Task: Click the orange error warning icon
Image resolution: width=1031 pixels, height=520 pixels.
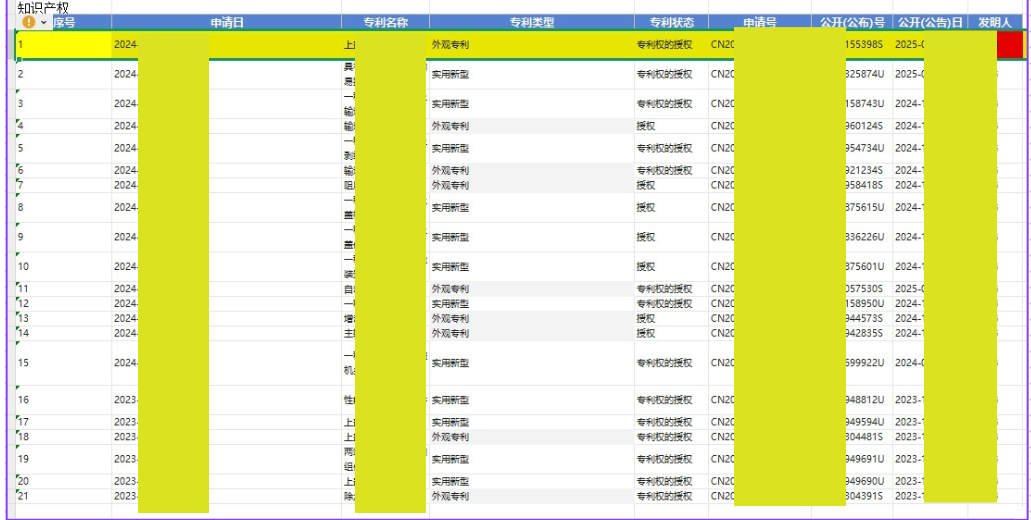Action: 28,22
